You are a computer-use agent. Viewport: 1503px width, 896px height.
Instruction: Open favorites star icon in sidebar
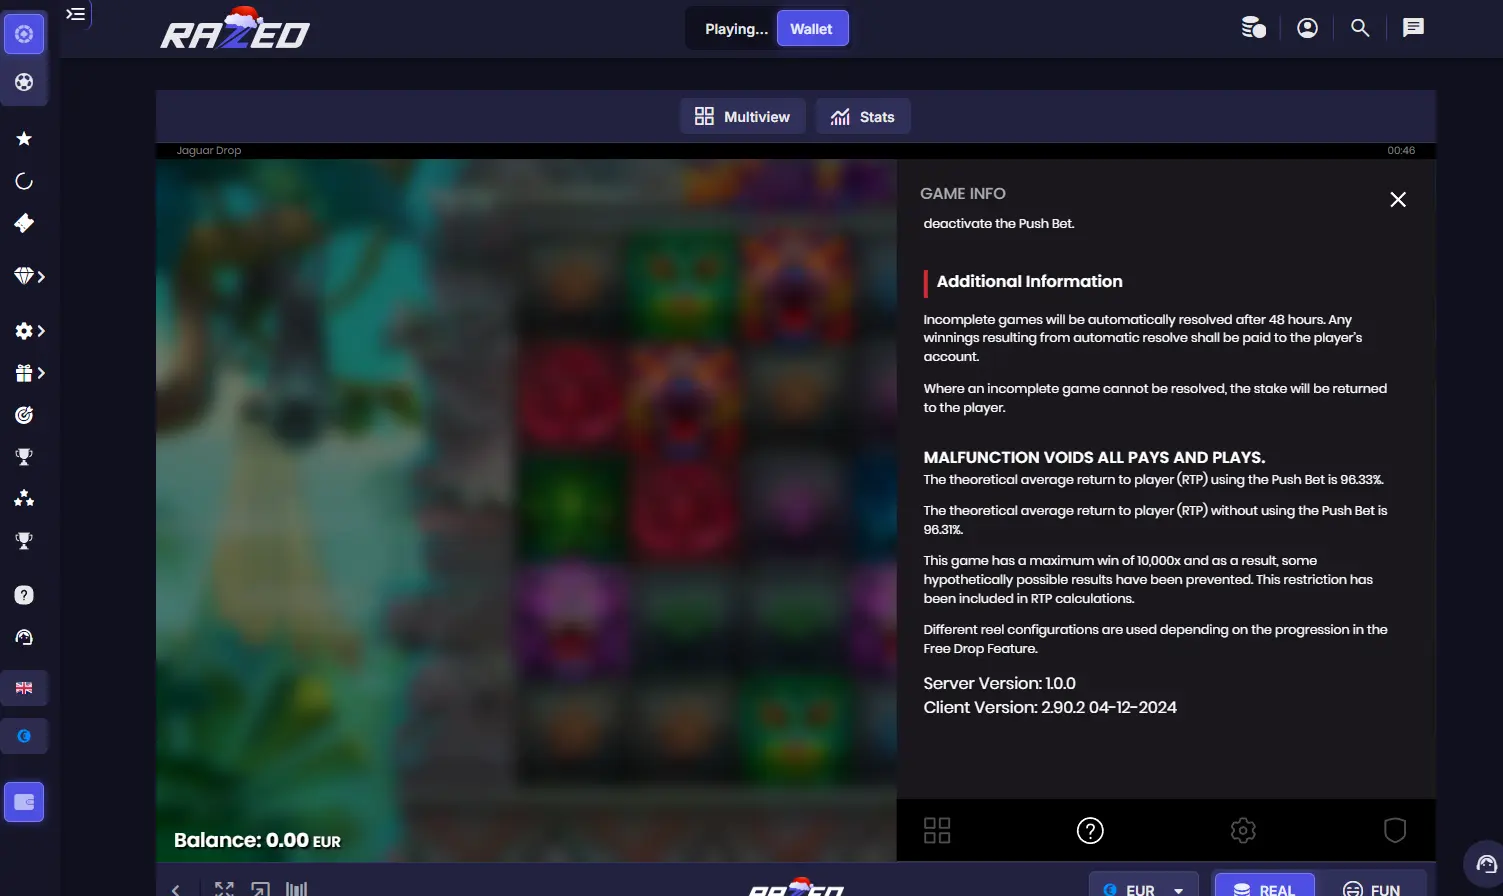coord(24,139)
